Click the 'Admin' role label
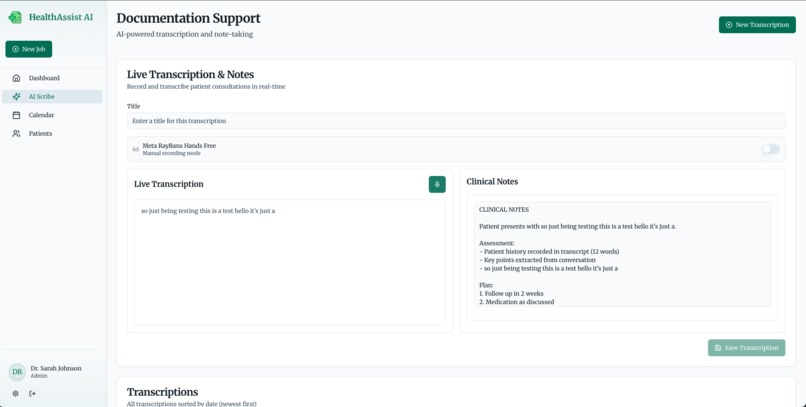The width and height of the screenshot is (806, 407). [x=39, y=376]
